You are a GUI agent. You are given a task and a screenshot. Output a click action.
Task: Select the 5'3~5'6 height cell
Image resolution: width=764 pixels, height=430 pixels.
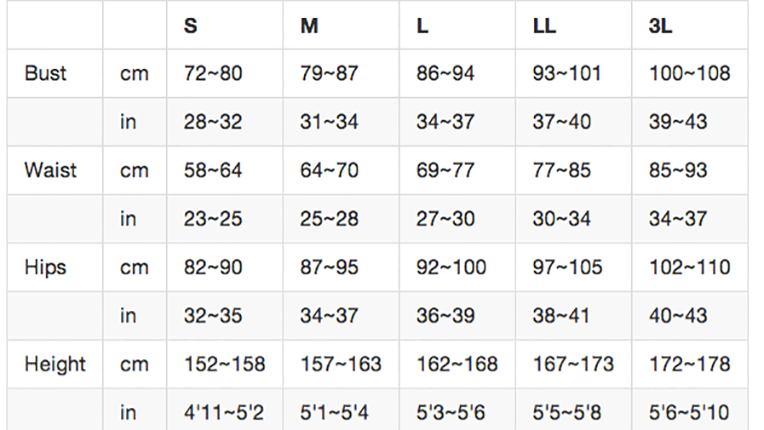tap(451, 412)
